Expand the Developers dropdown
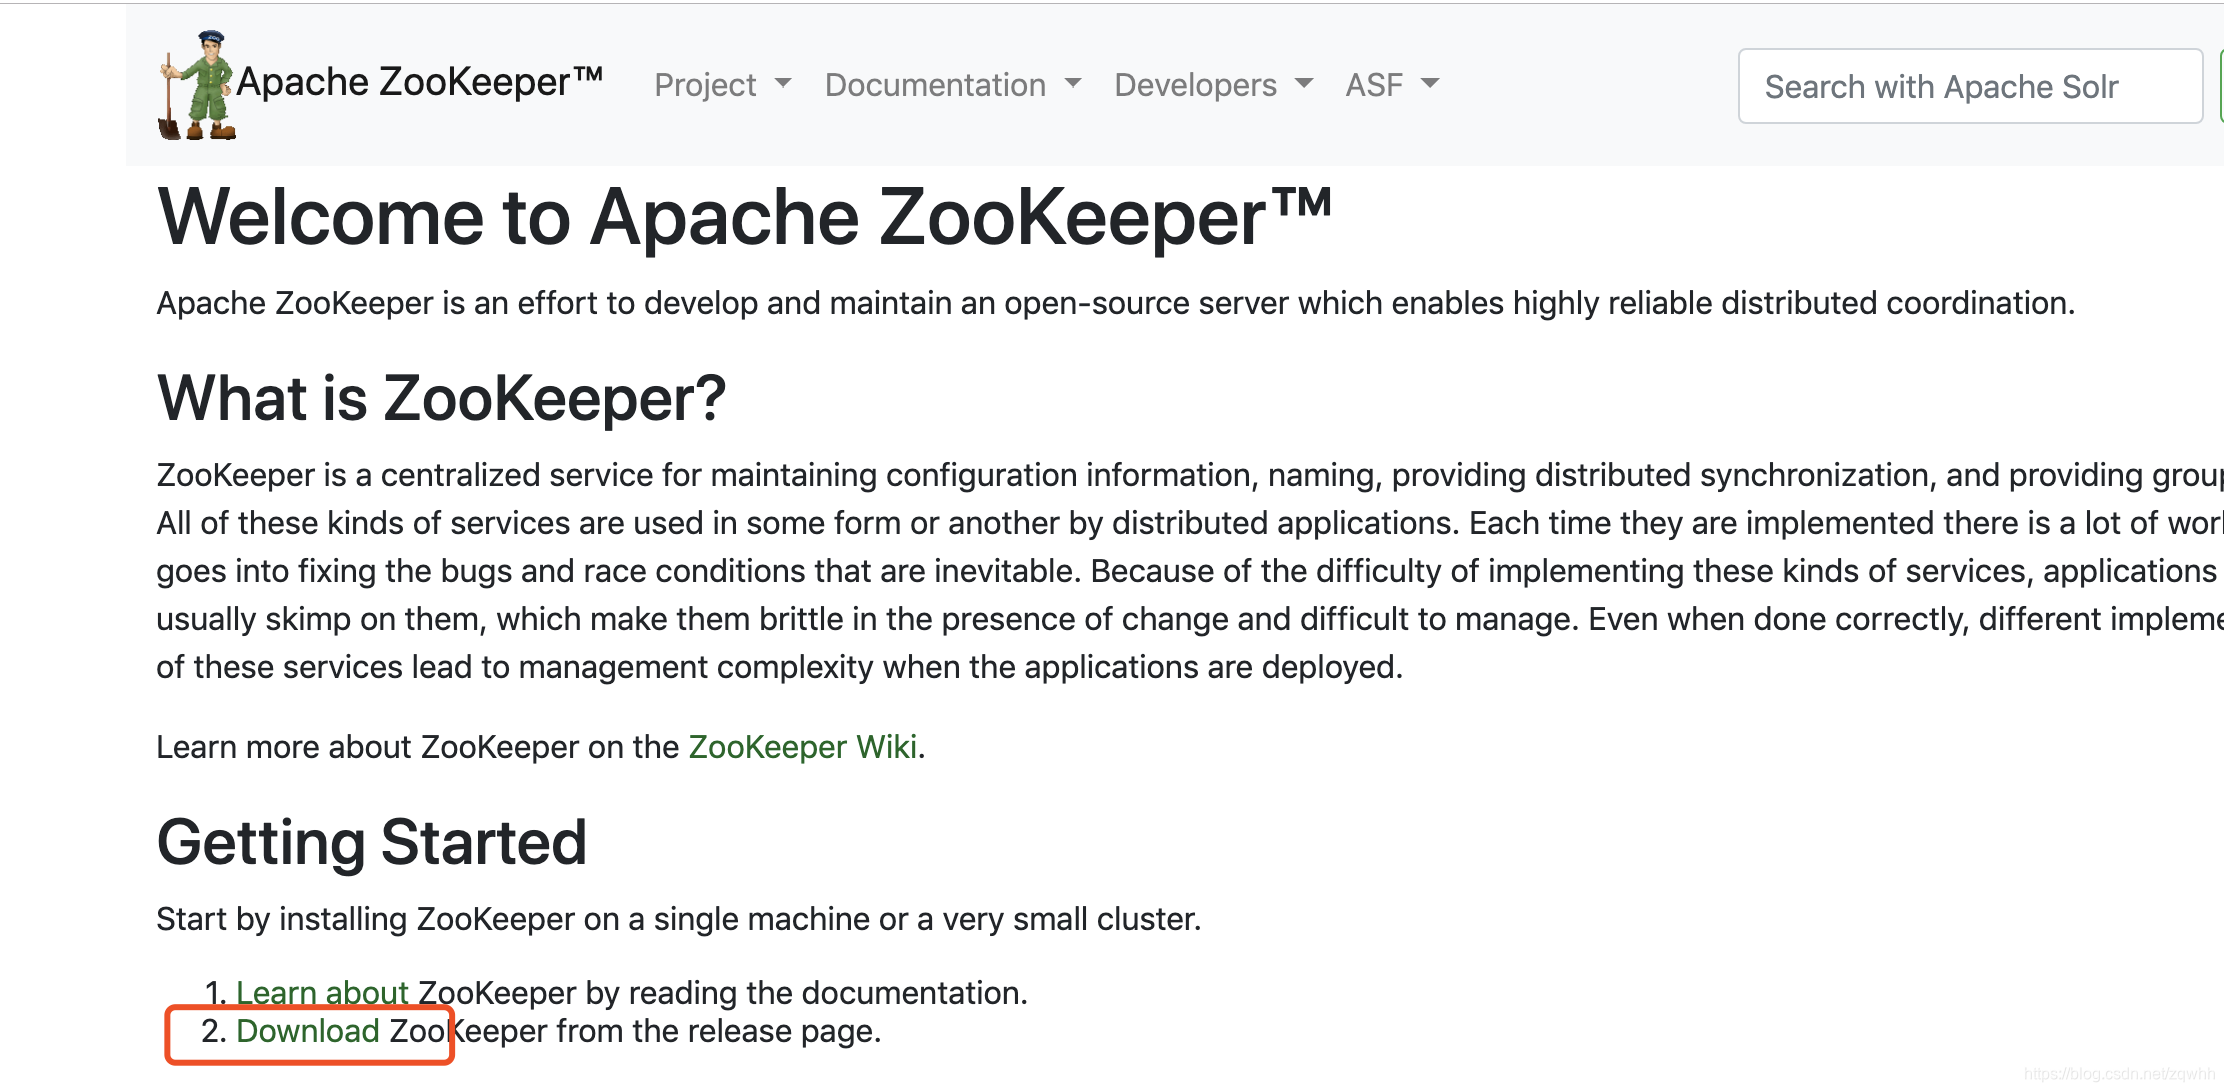2224x1092 pixels. point(1195,85)
